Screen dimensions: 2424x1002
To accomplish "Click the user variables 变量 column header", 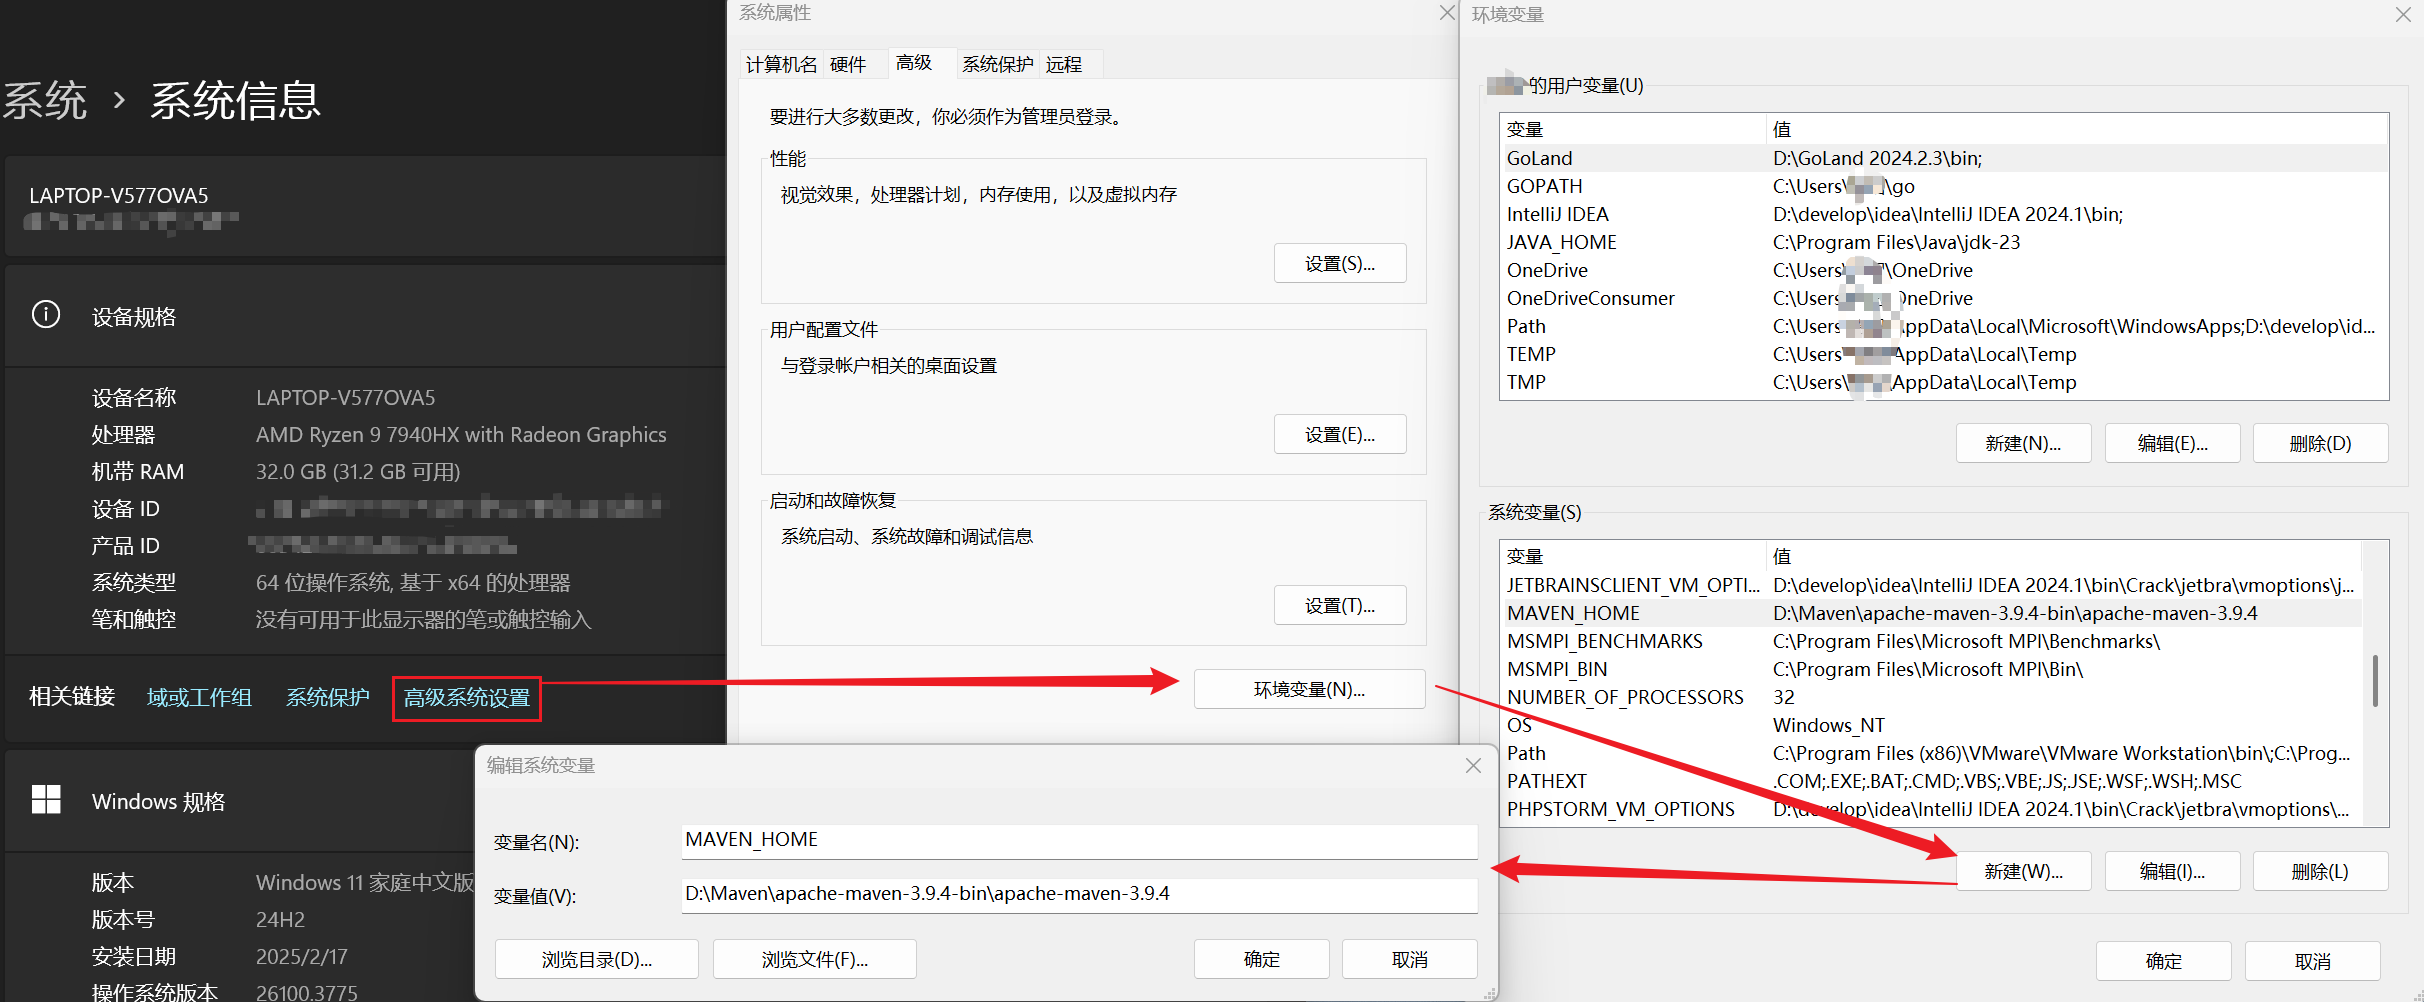I will coord(1633,129).
